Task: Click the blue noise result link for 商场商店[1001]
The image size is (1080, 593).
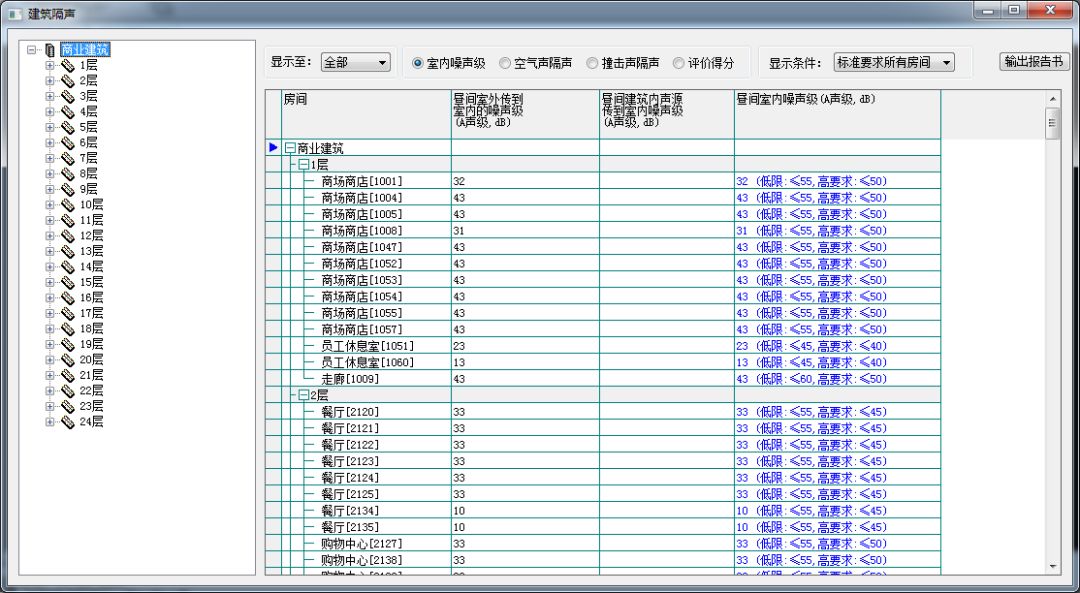Action: 800,181
